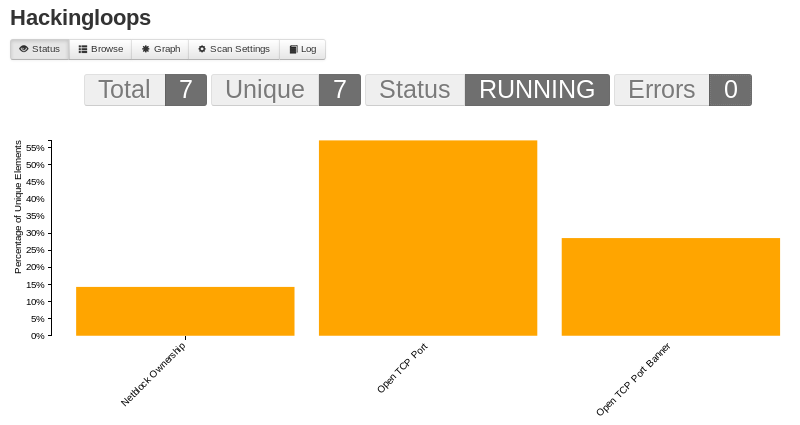The height and width of the screenshot is (425, 800).
Task: Click the Percentage of Unique Elements axis title
Action: coord(18,207)
